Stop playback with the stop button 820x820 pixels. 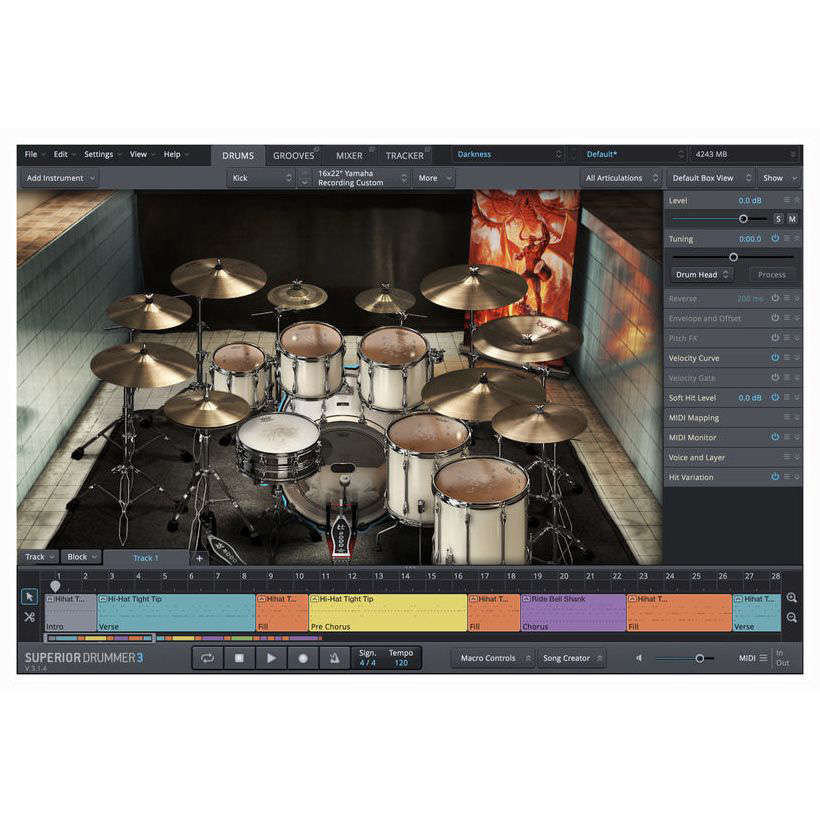click(x=239, y=658)
